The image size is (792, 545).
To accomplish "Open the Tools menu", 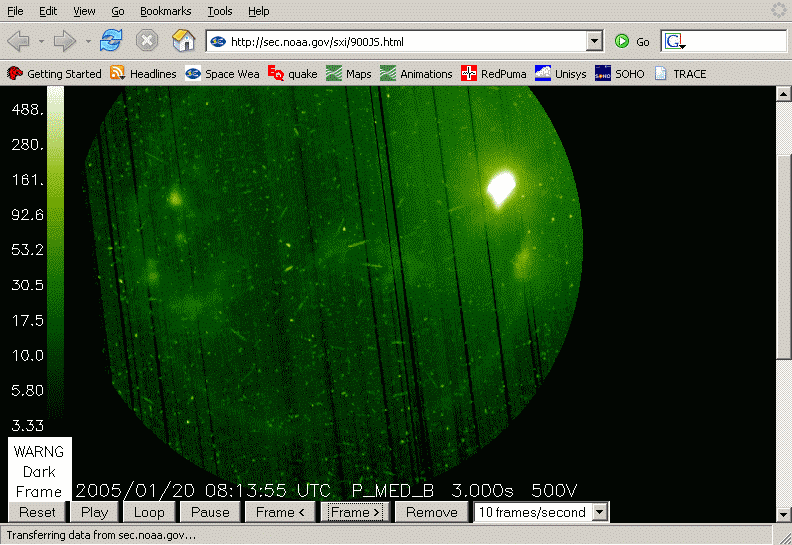I will (220, 11).
